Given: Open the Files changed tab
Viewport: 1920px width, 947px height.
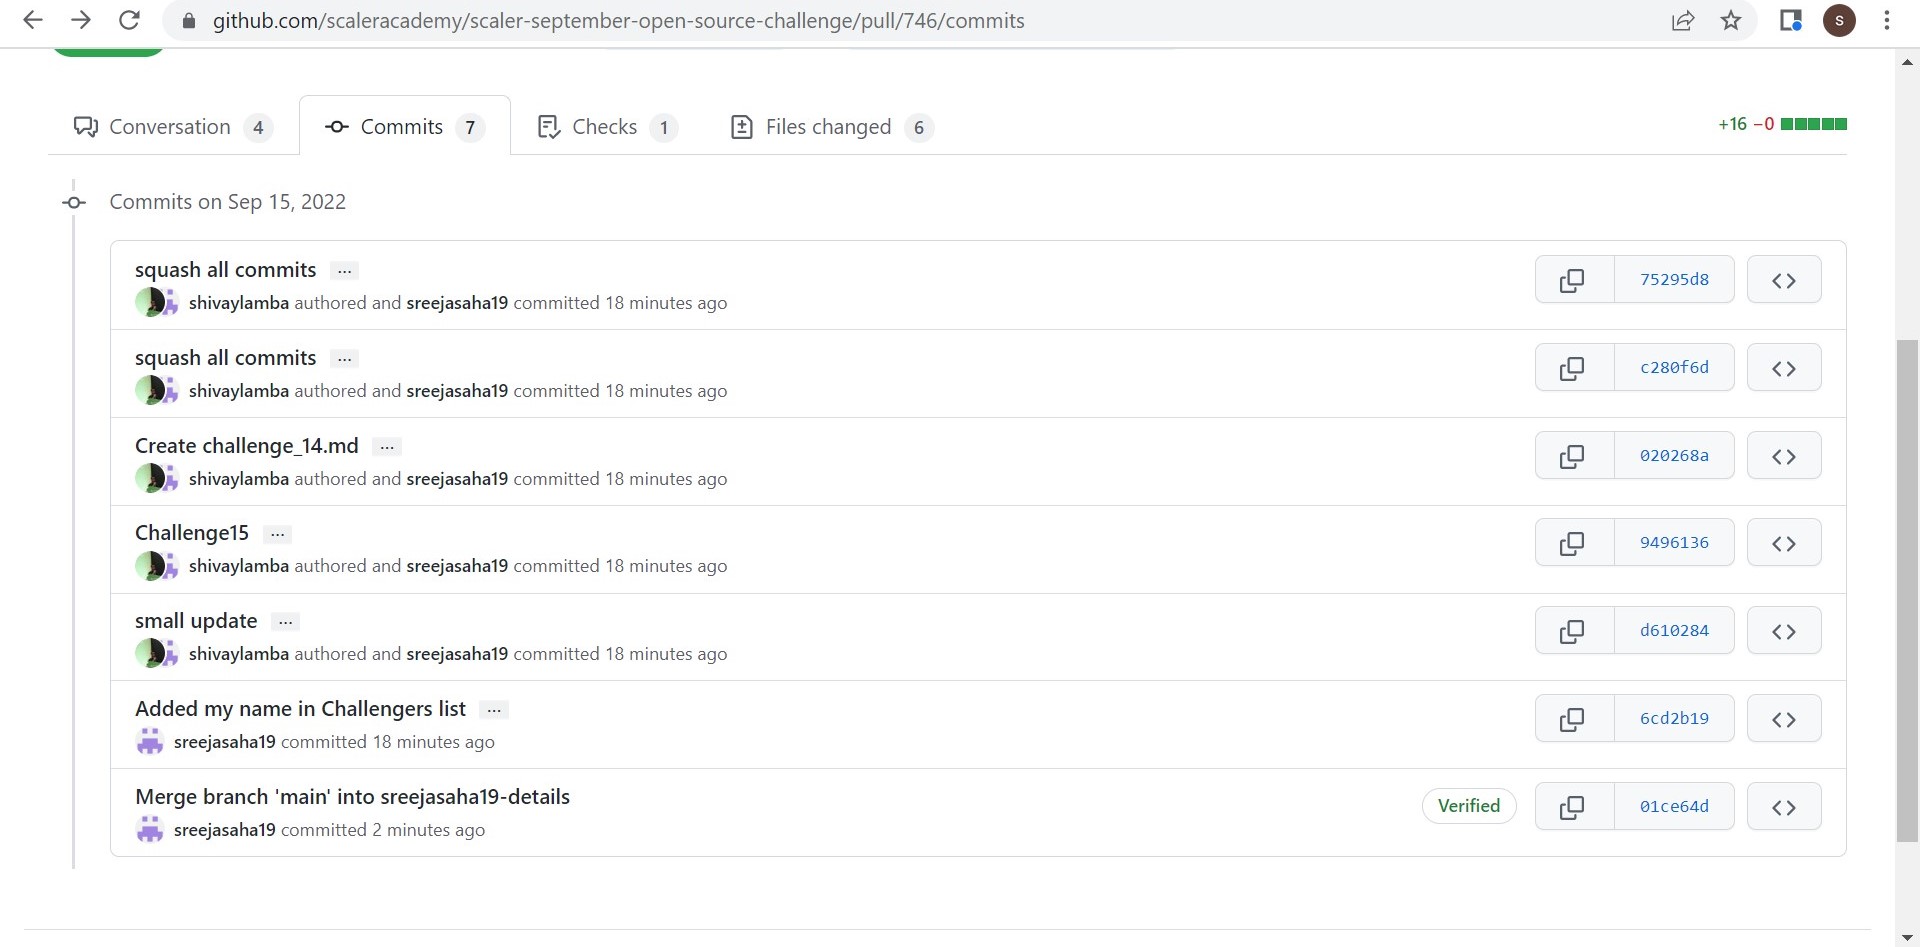Looking at the screenshot, I should [x=833, y=127].
